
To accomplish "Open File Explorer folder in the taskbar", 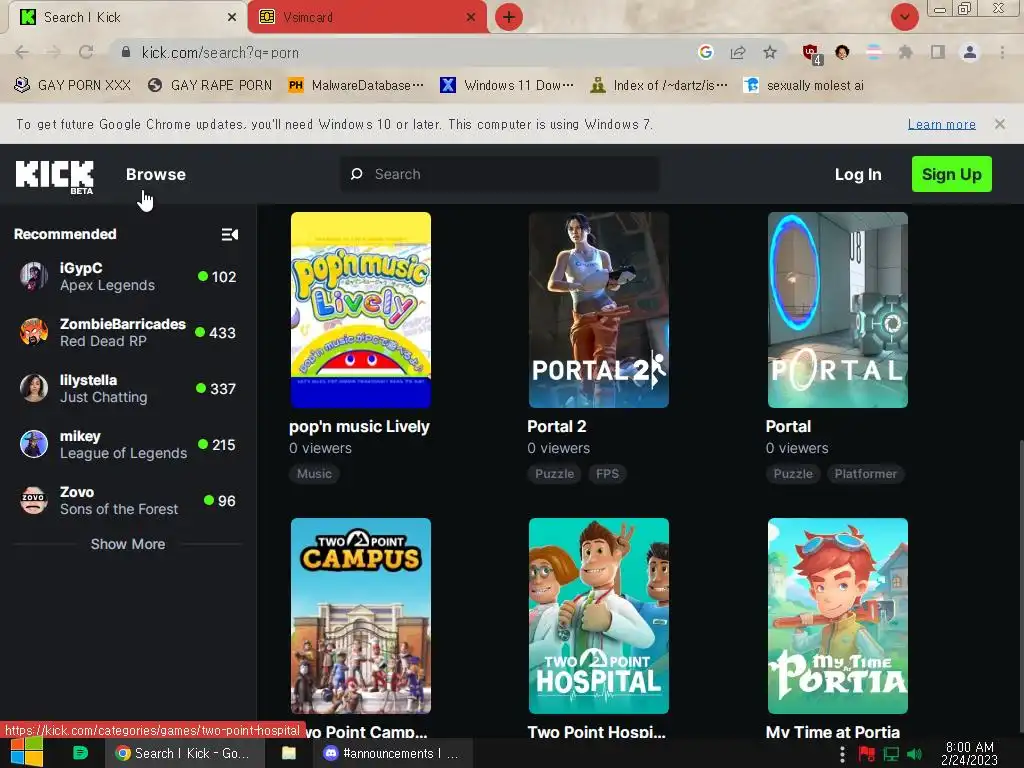I will click(289, 753).
